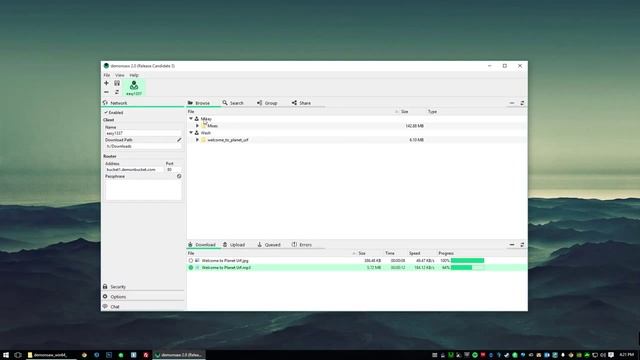Click welcome_to_planet_urf folder icon

pyautogui.click(x=203, y=140)
